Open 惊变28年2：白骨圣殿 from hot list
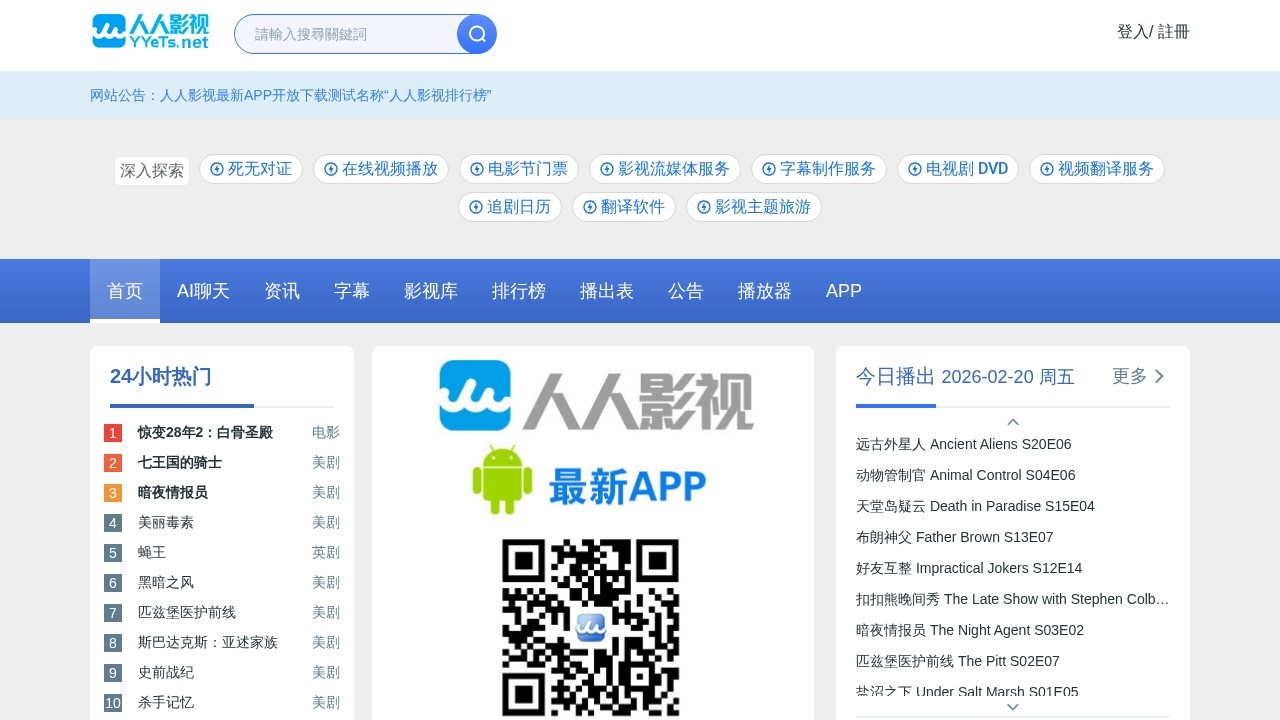This screenshot has height=720, width=1280. point(205,432)
